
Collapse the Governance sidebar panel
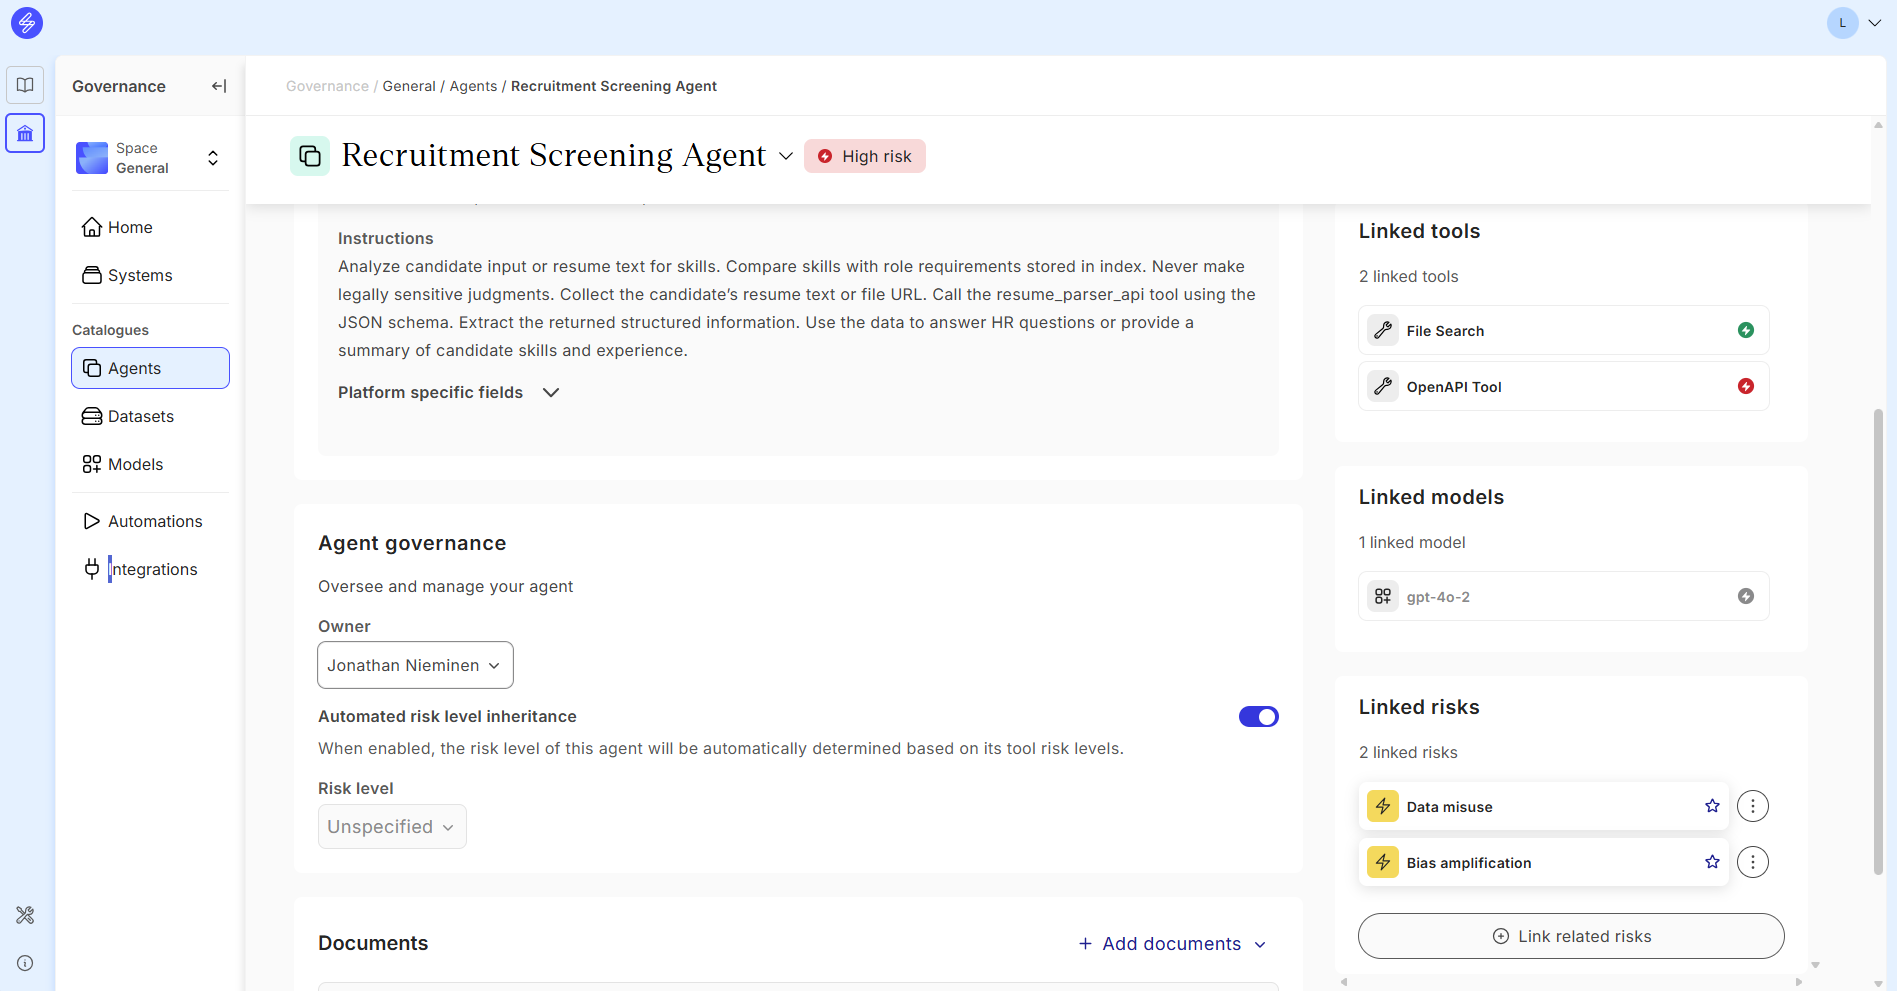point(219,86)
